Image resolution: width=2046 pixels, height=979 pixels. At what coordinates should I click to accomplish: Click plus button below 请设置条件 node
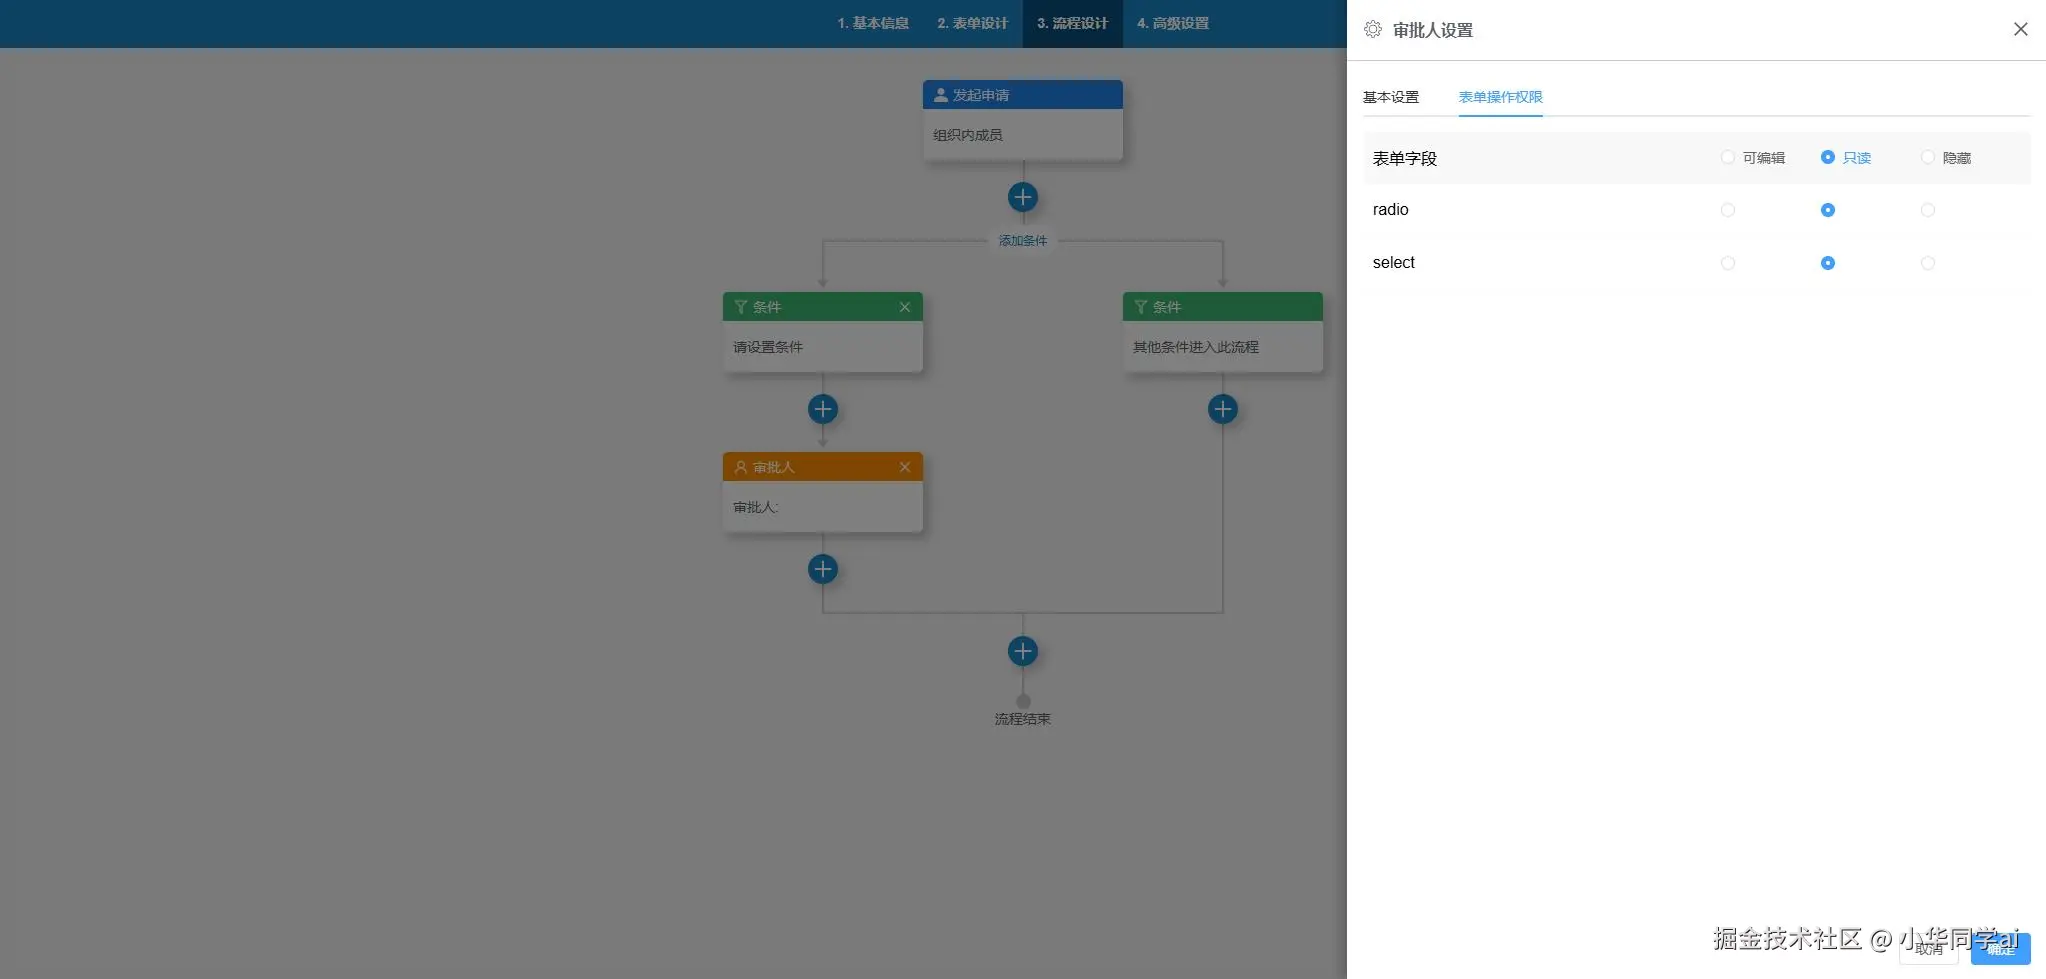point(822,409)
